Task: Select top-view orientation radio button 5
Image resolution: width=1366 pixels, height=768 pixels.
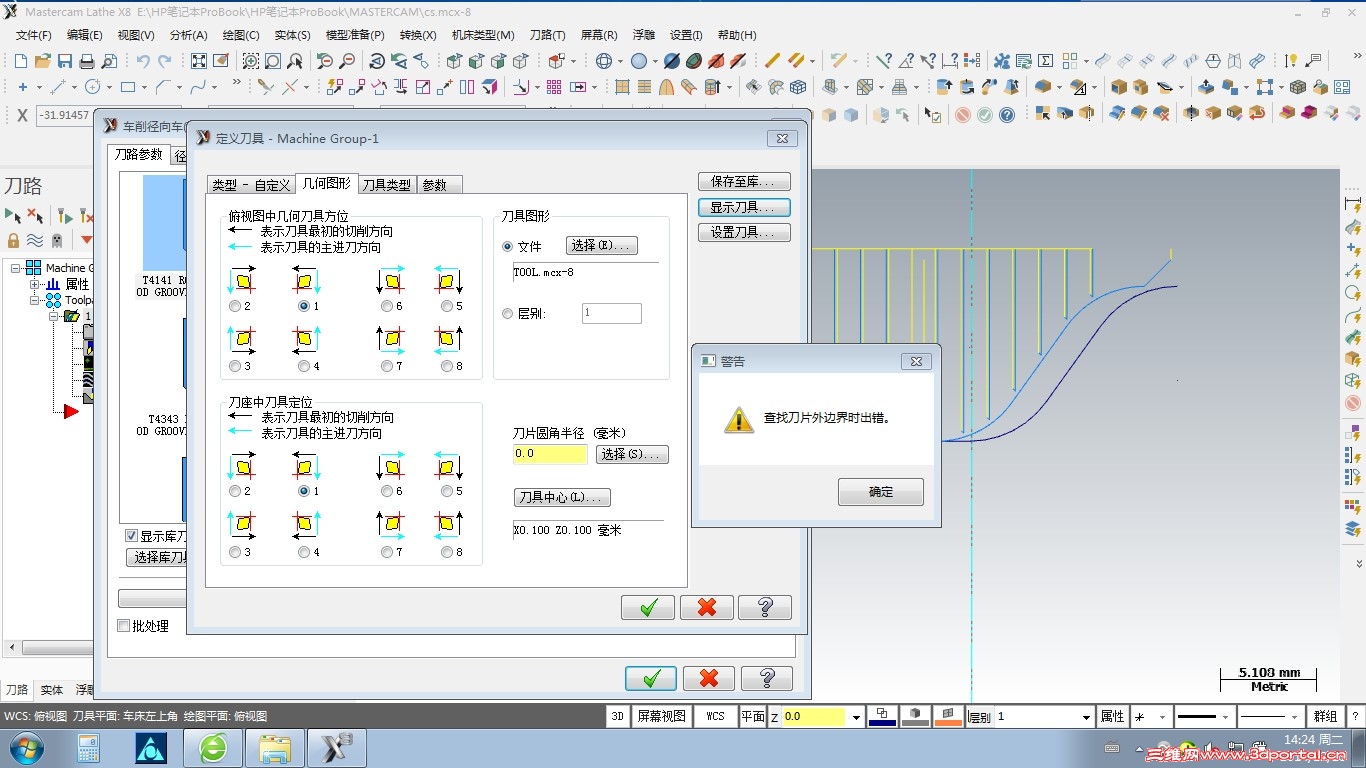Action: (447, 306)
